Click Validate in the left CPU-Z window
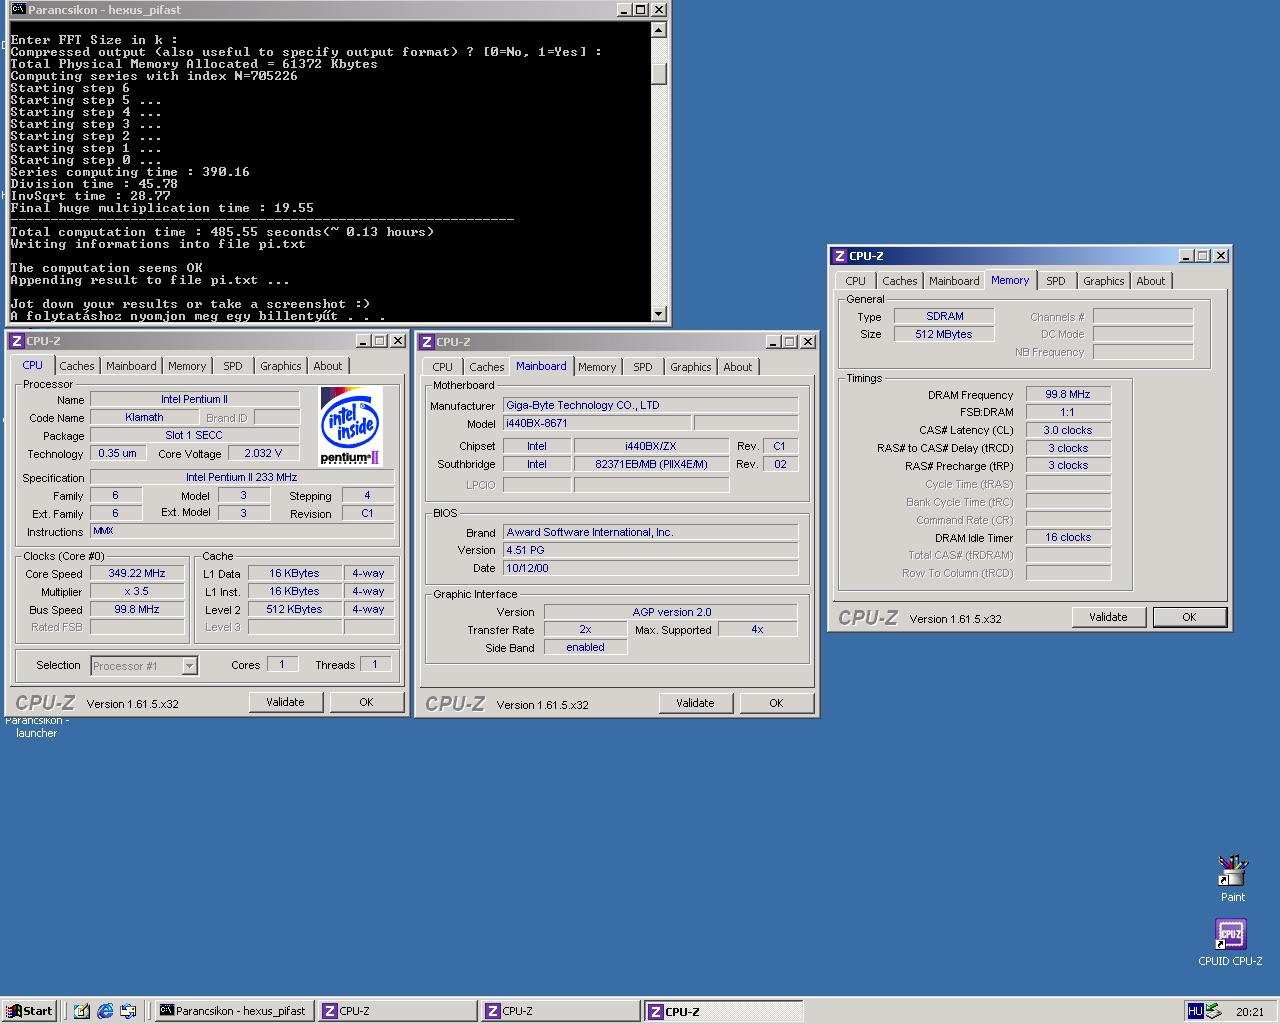 (x=285, y=702)
